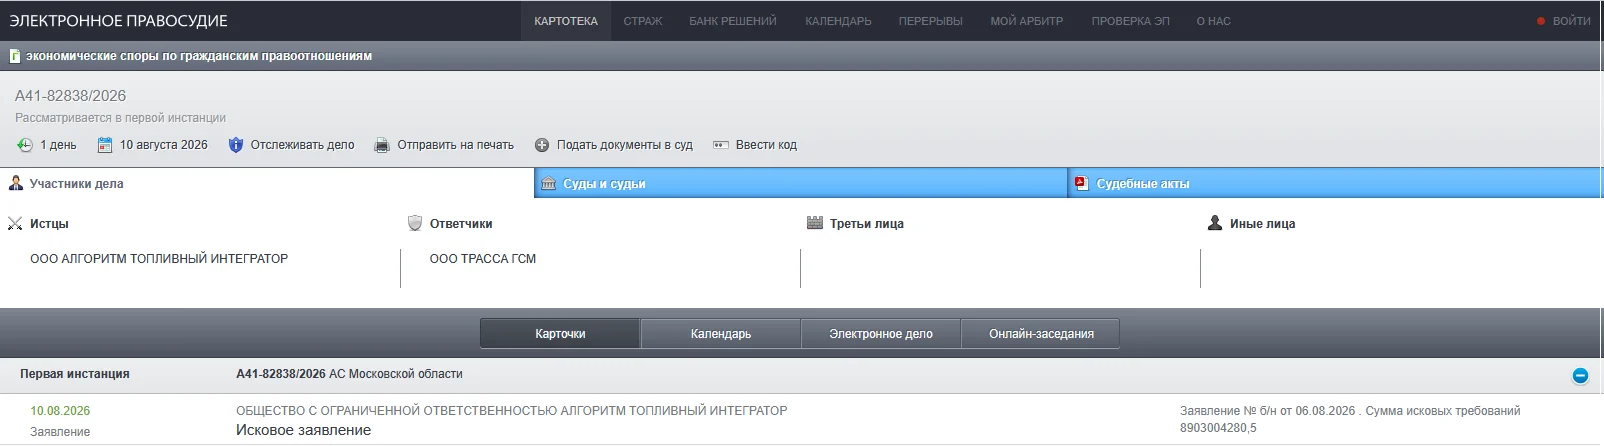Click the Электронное правосудие logo title
The image size is (1604, 446).
(118, 21)
